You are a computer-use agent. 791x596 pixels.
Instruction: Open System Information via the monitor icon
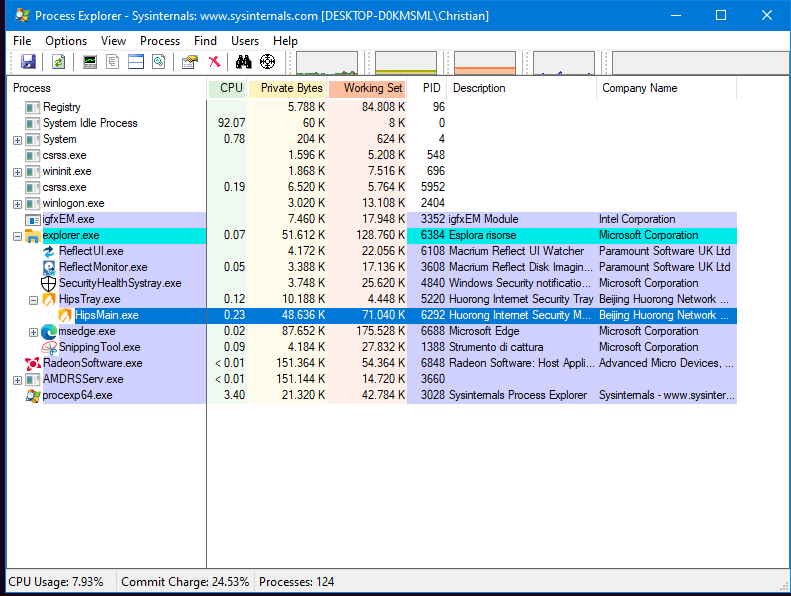(x=90, y=62)
